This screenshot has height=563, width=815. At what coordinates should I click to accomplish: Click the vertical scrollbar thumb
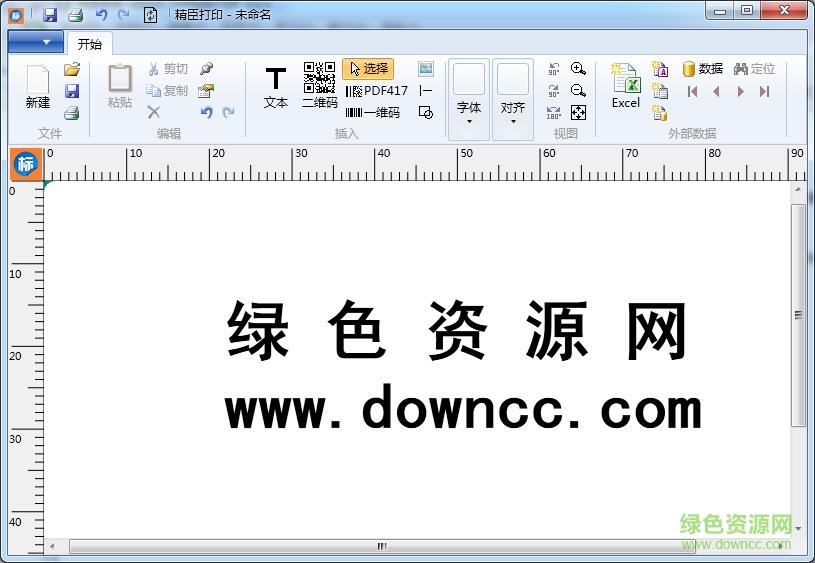pos(798,315)
